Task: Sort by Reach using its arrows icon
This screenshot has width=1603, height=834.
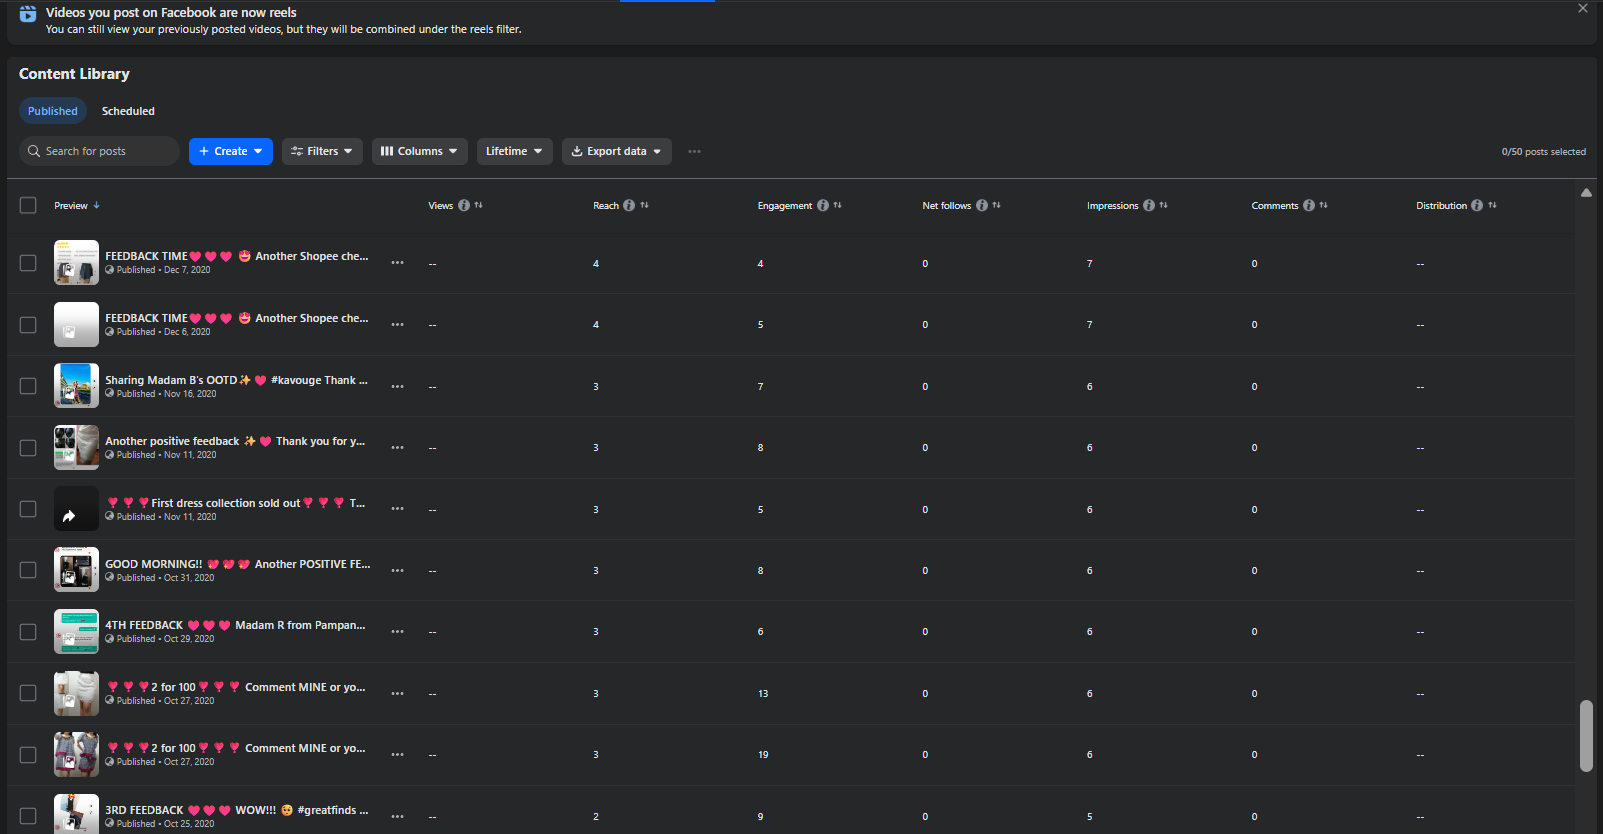Action: (x=645, y=205)
